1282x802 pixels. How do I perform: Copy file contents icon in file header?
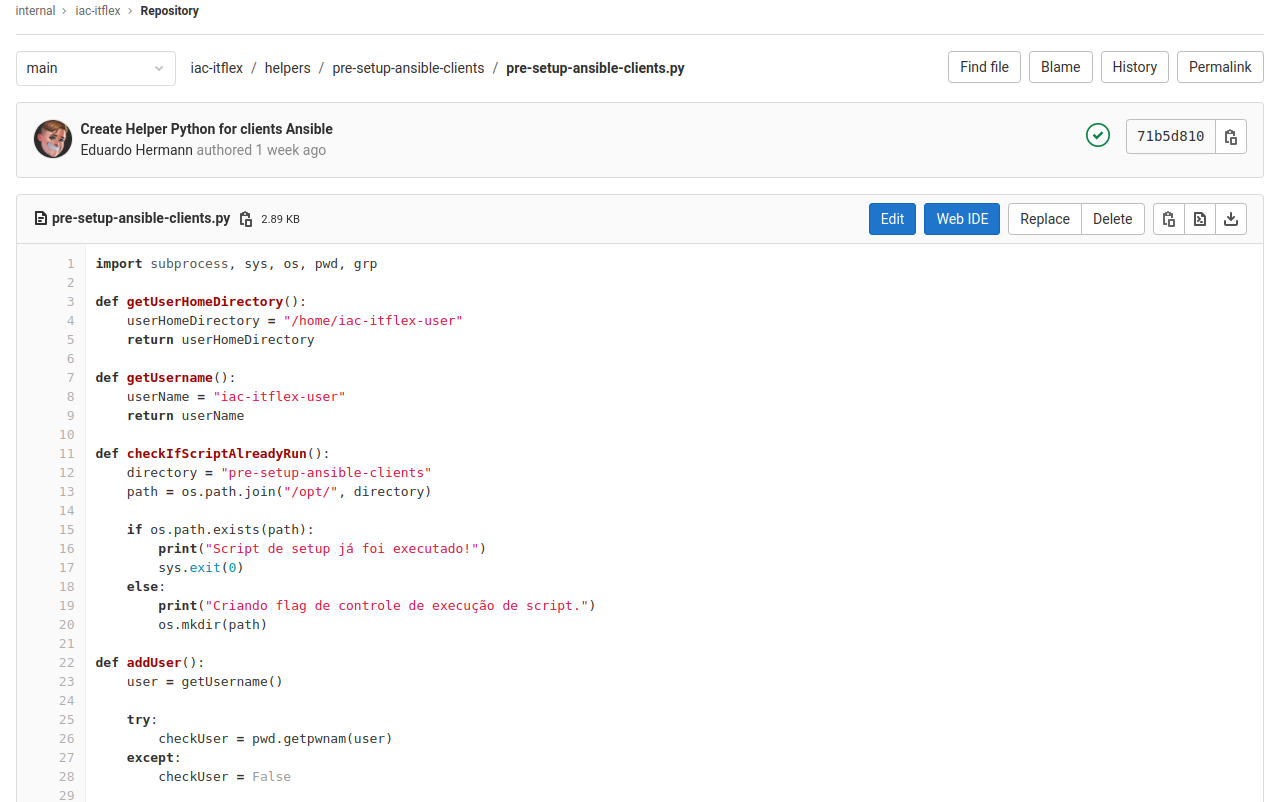click(1168, 219)
